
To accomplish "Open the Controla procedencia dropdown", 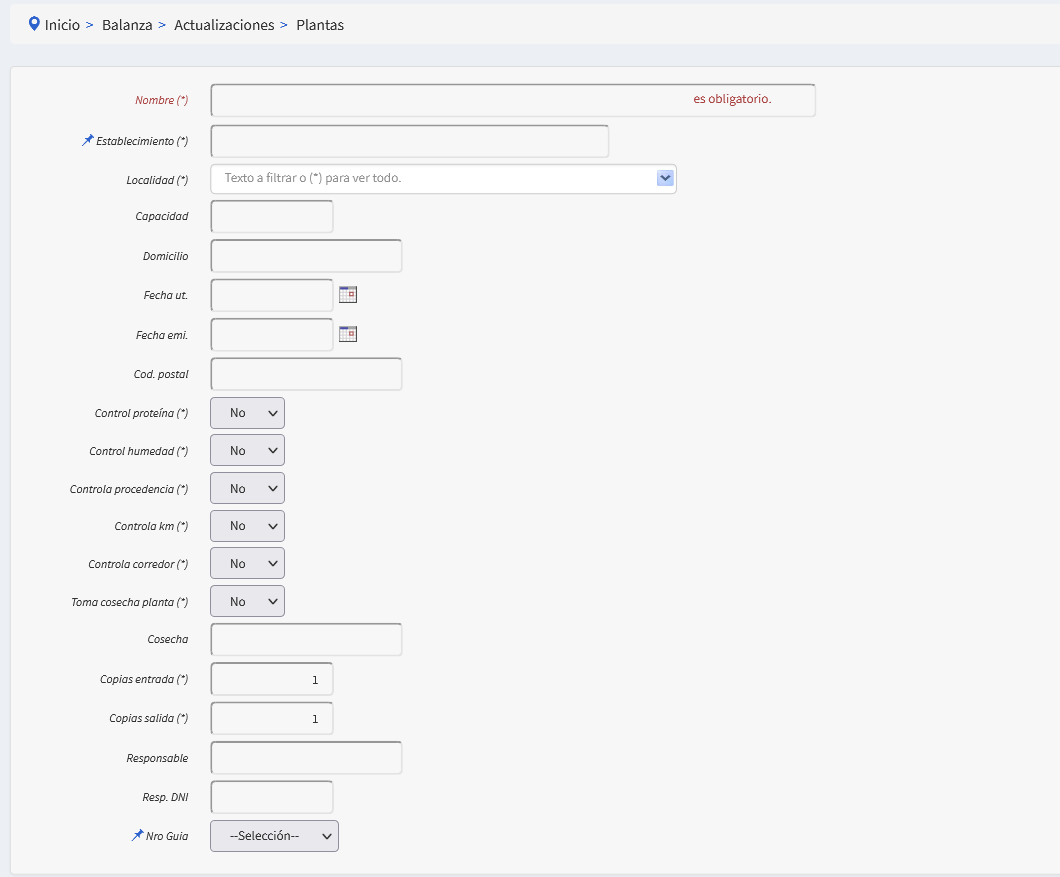I will pos(247,489).
